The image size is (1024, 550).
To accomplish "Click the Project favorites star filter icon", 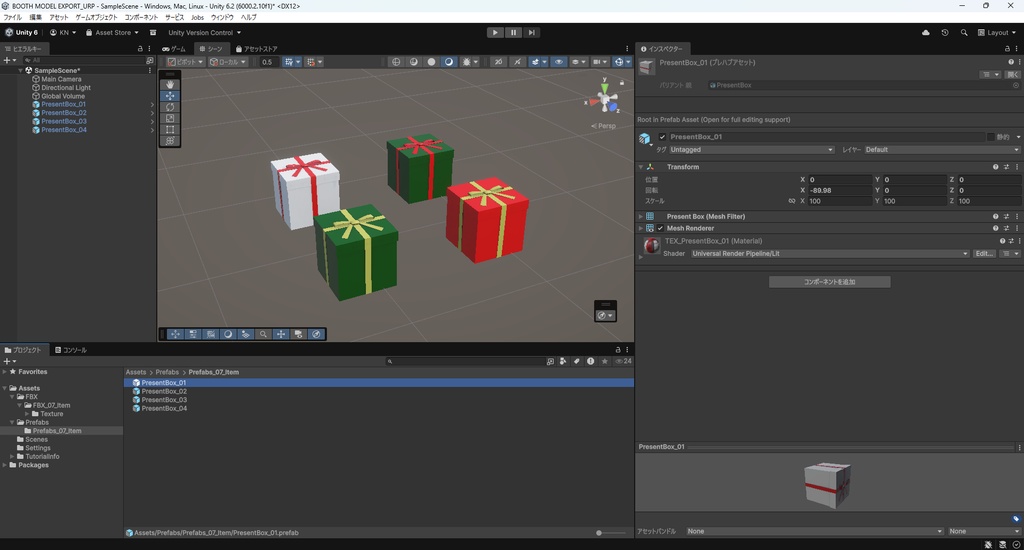I will click(605, 361).
